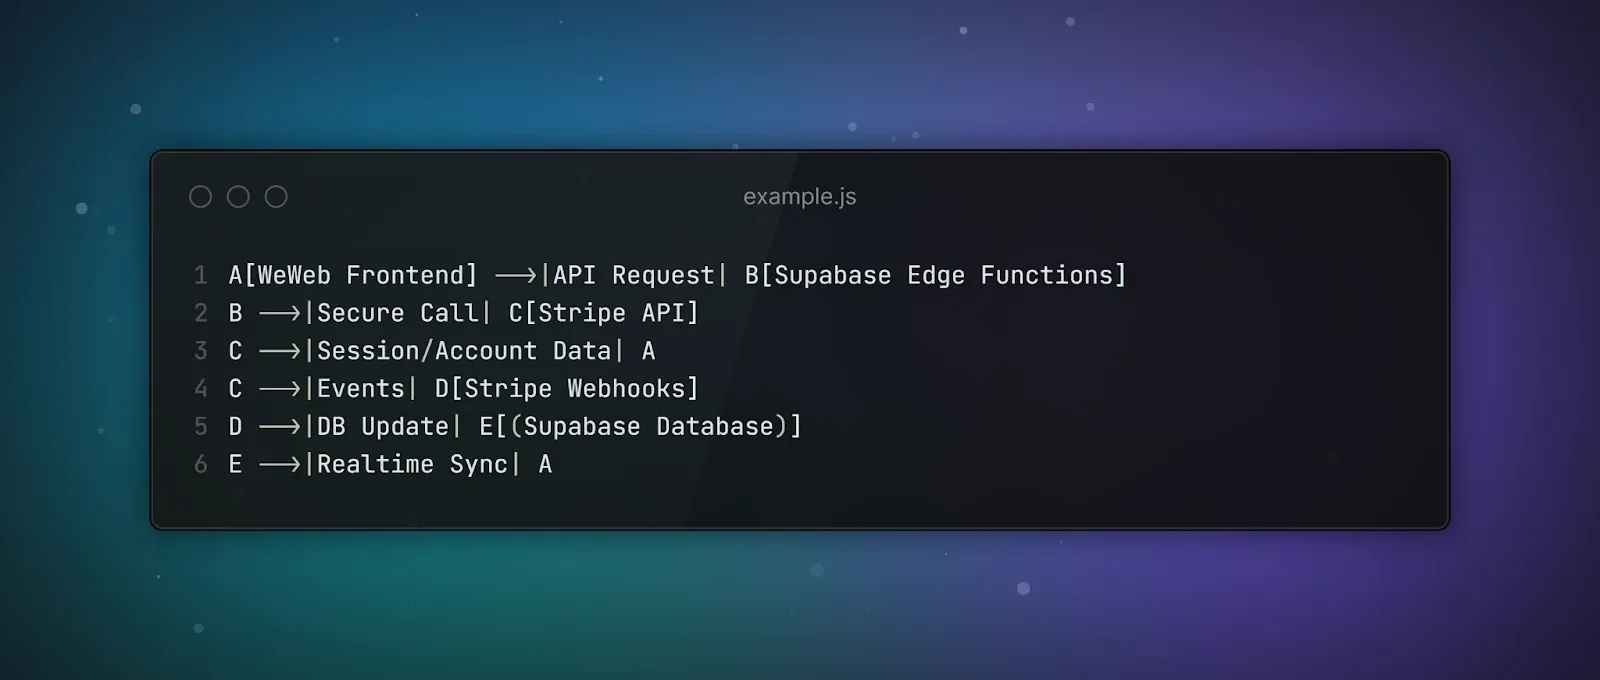Click the leading "B" on line 2
Viewport: 1600px width, 680px height.
tap(236, 313)
